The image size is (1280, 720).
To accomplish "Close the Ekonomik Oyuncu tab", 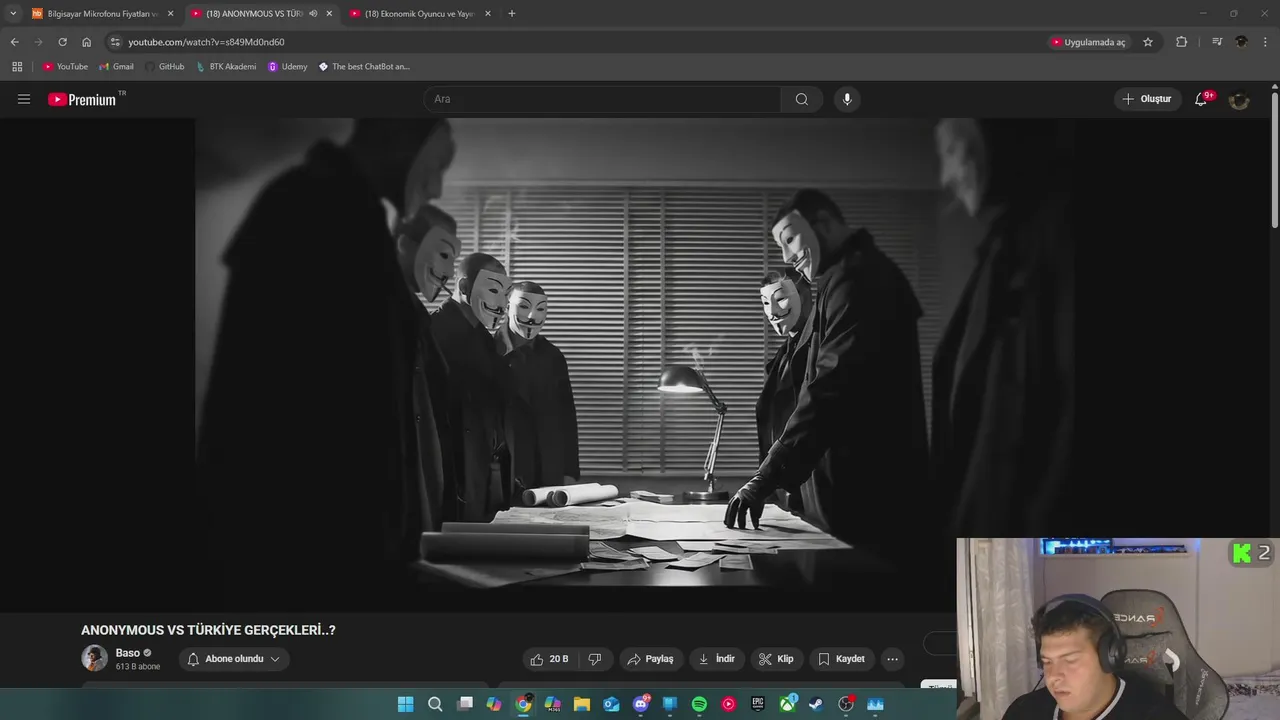I will [x=487, y=14].
